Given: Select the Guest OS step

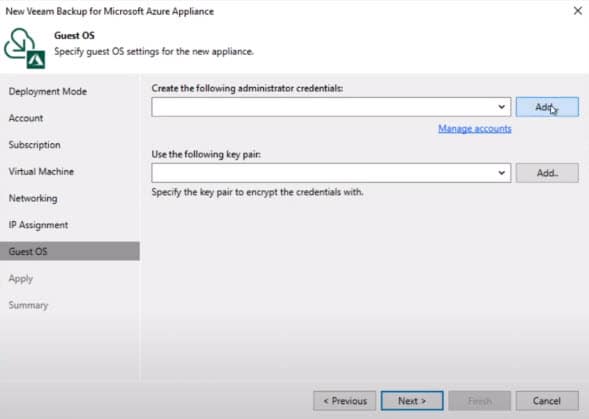Looking at the screenshot, I should click(70, 251).
